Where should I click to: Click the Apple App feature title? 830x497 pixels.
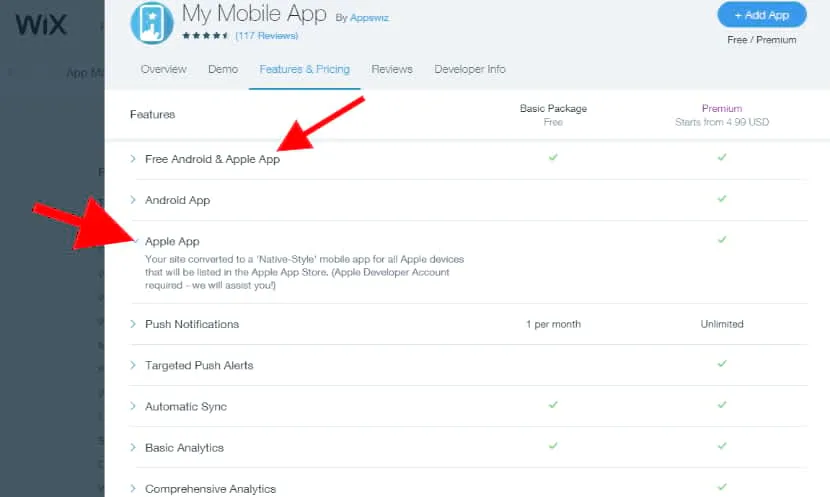point(172,241)
